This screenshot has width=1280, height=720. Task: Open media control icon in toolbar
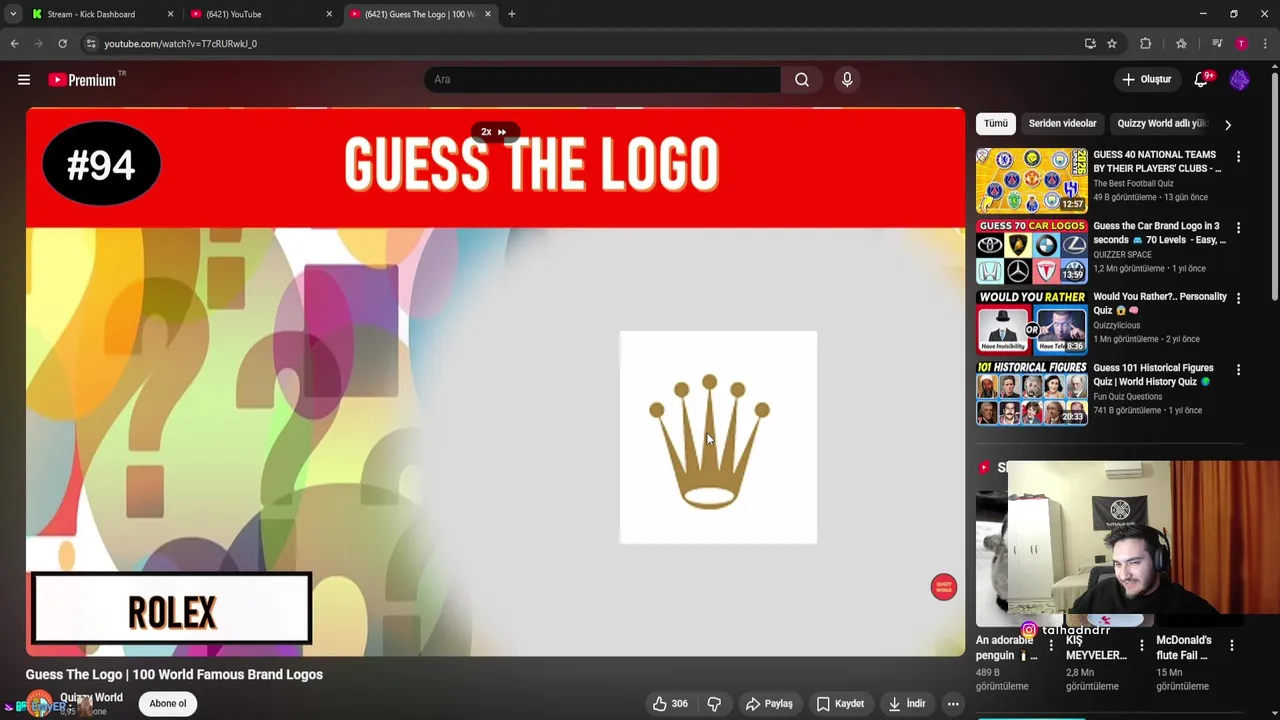point(1217,43)
